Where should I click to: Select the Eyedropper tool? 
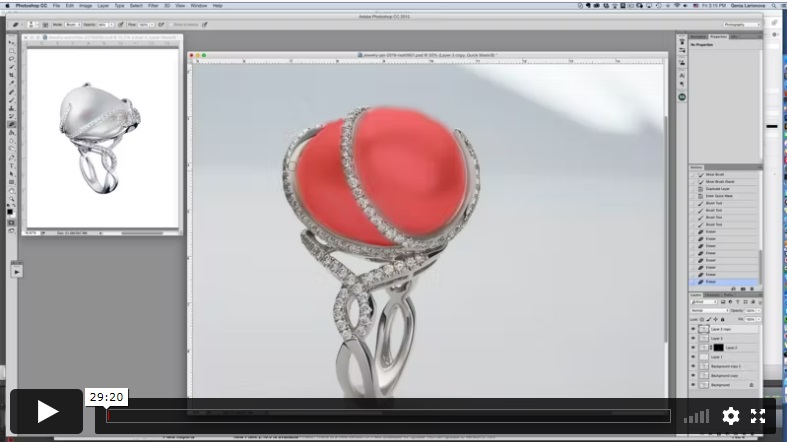coord(12,83)
